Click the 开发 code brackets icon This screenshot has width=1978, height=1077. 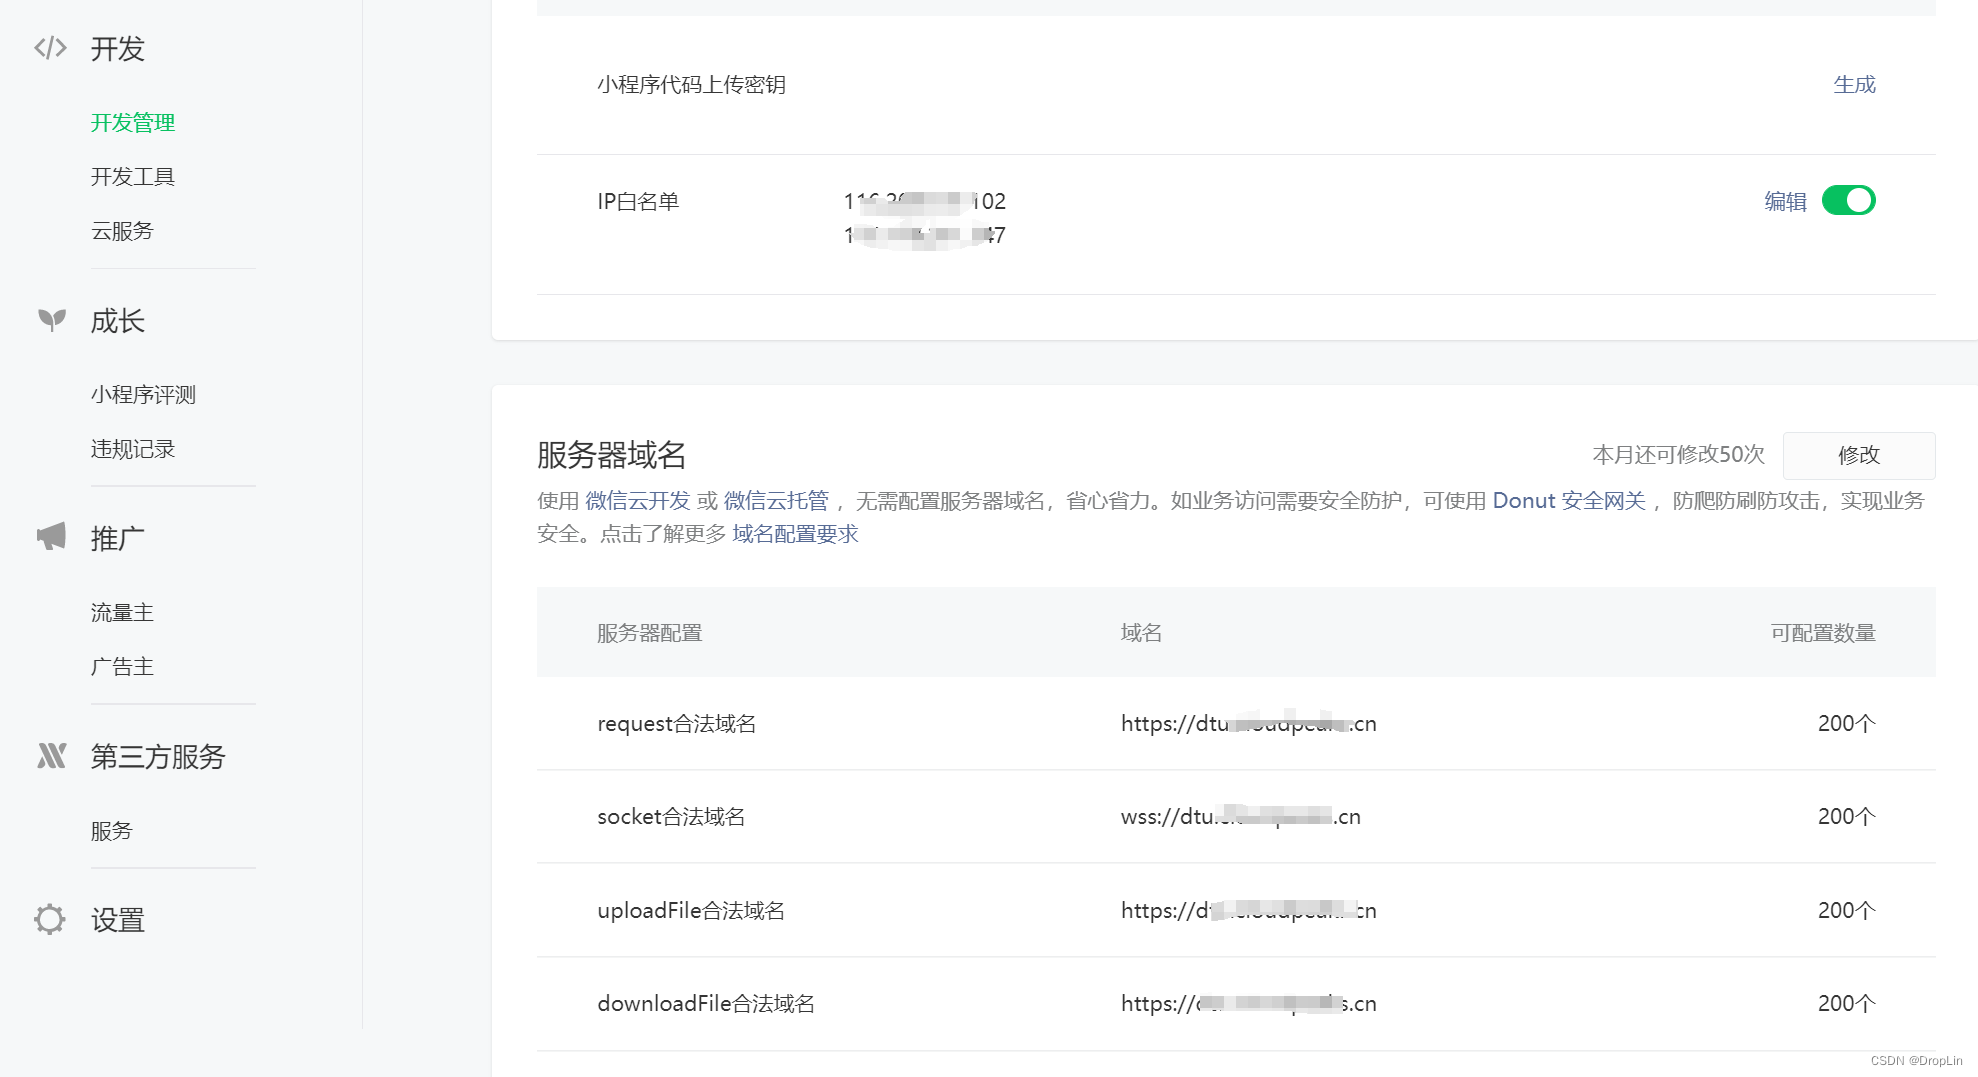pos(50,48)
